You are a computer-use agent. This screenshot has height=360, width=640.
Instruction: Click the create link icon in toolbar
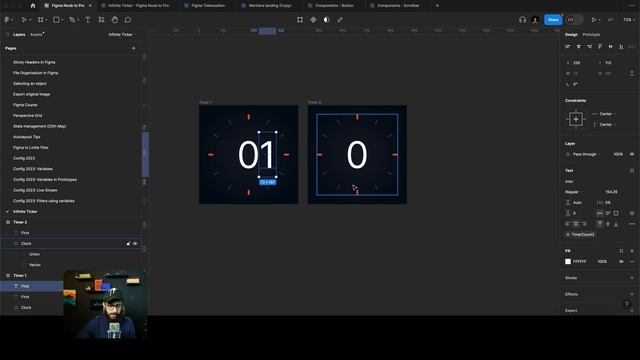click(340, 20)
